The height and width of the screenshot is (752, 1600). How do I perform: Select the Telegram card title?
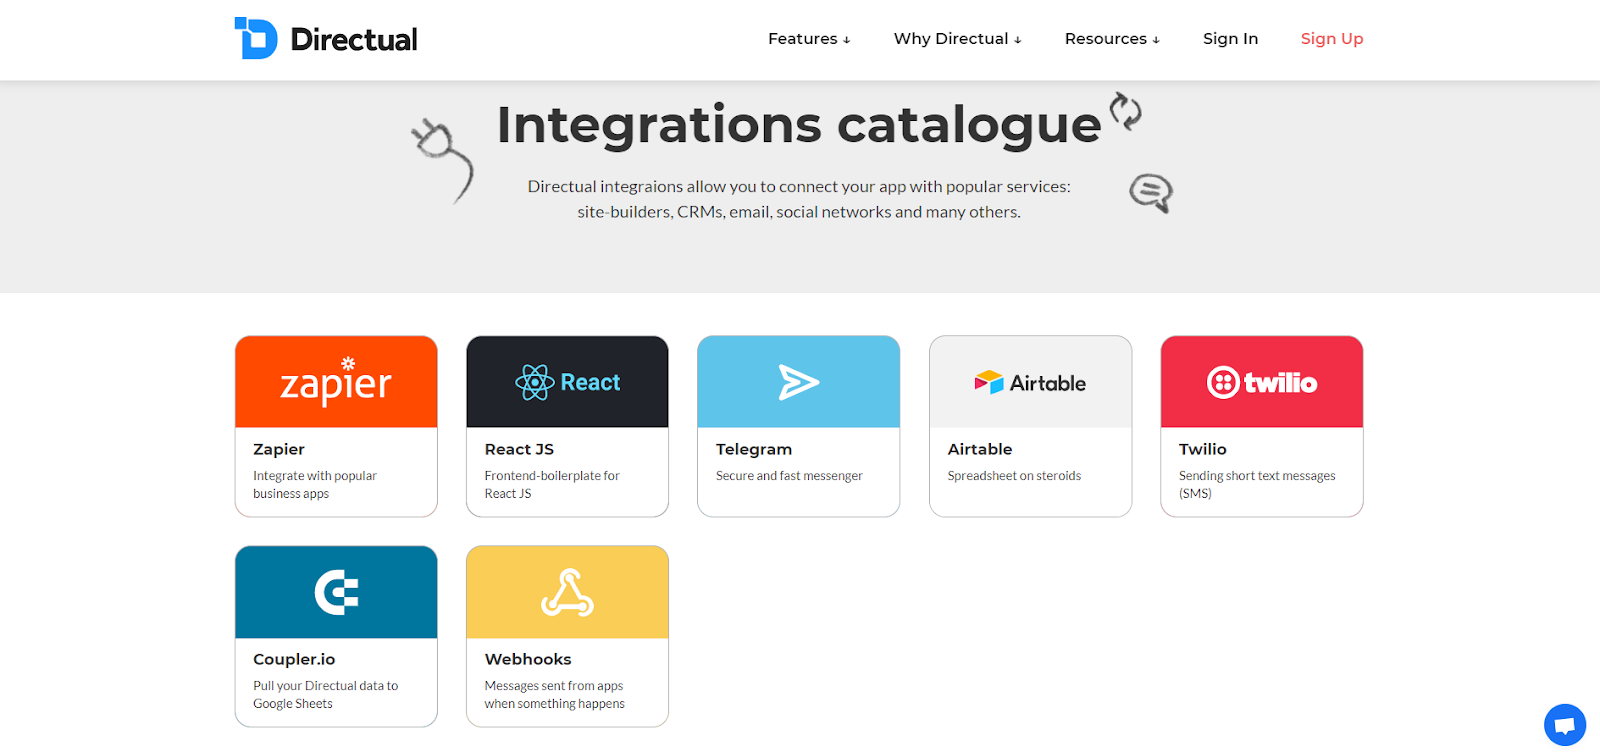(x=754, y=450)
